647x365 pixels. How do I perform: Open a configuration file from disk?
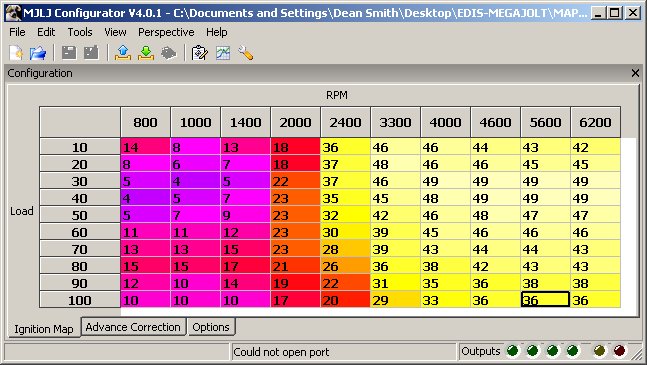coord(38,53)
